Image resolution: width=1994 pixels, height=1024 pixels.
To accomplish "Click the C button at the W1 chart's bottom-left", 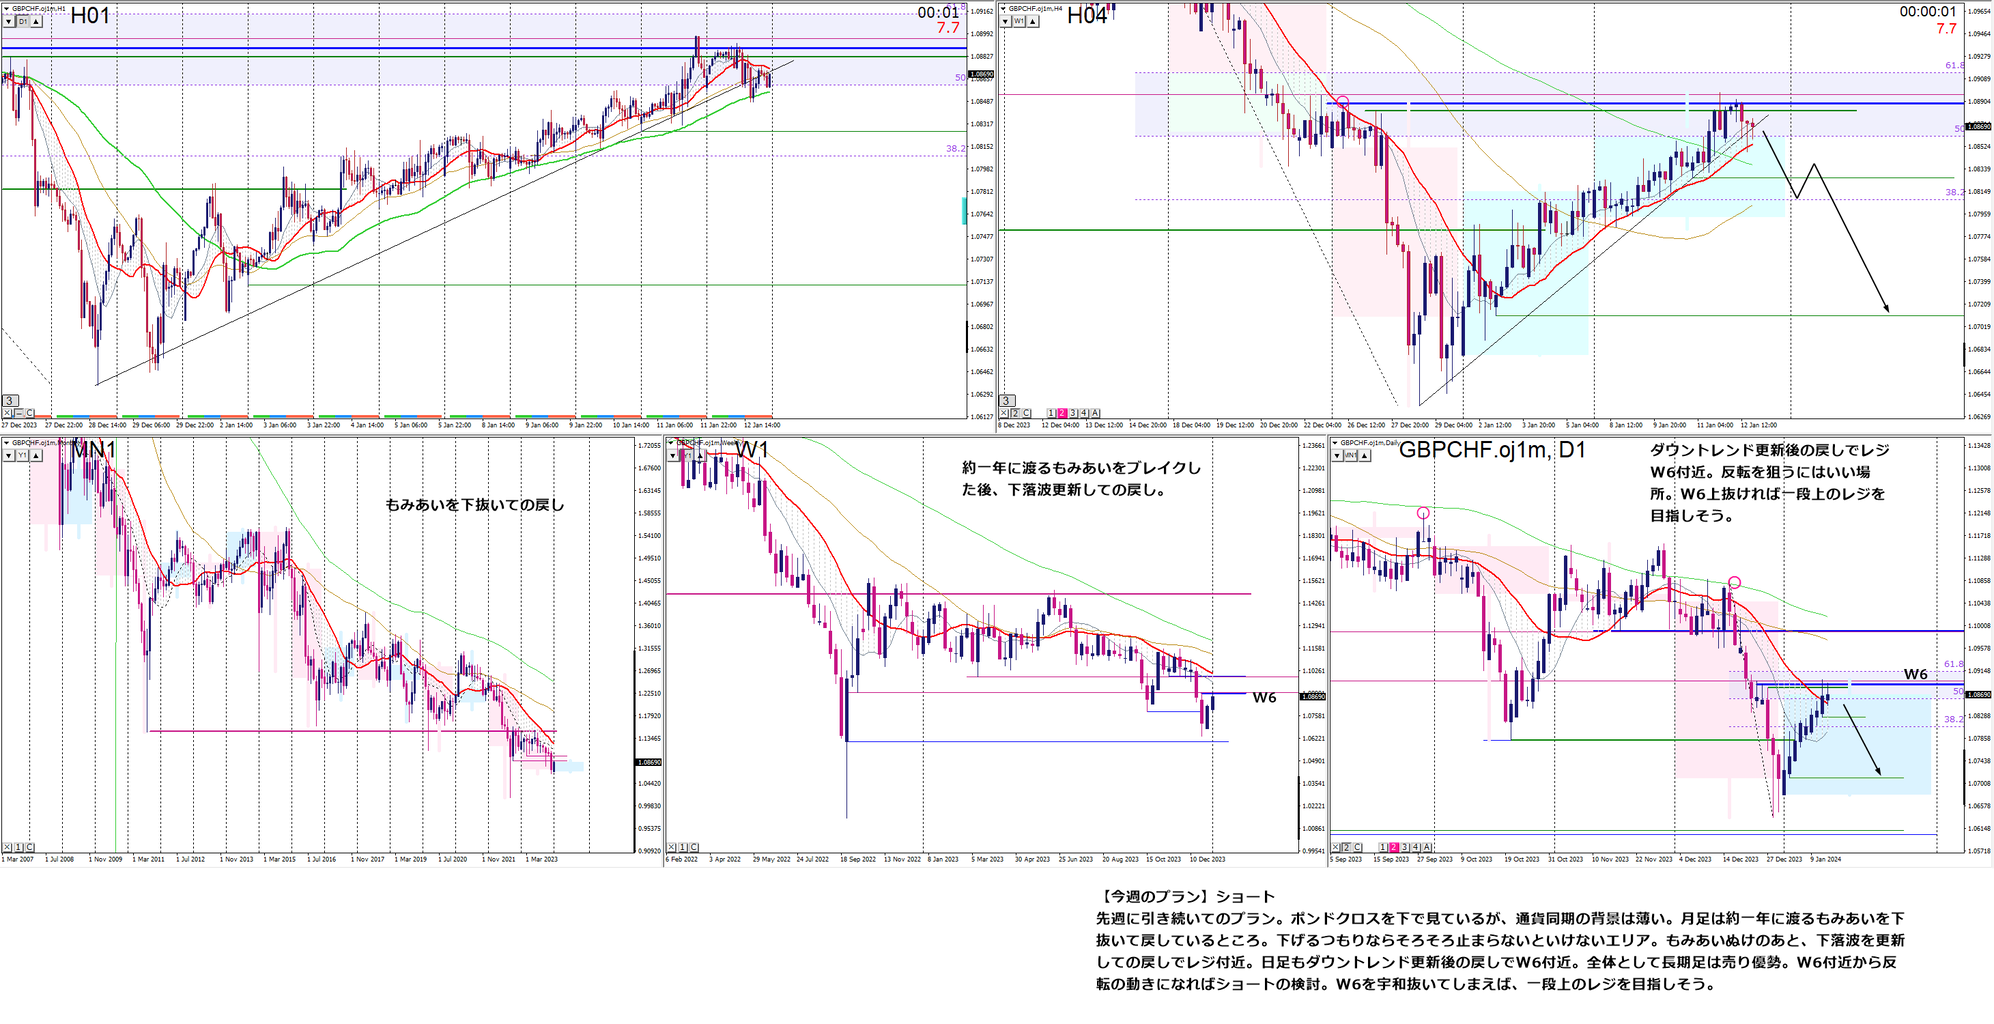I will (695, 847).
